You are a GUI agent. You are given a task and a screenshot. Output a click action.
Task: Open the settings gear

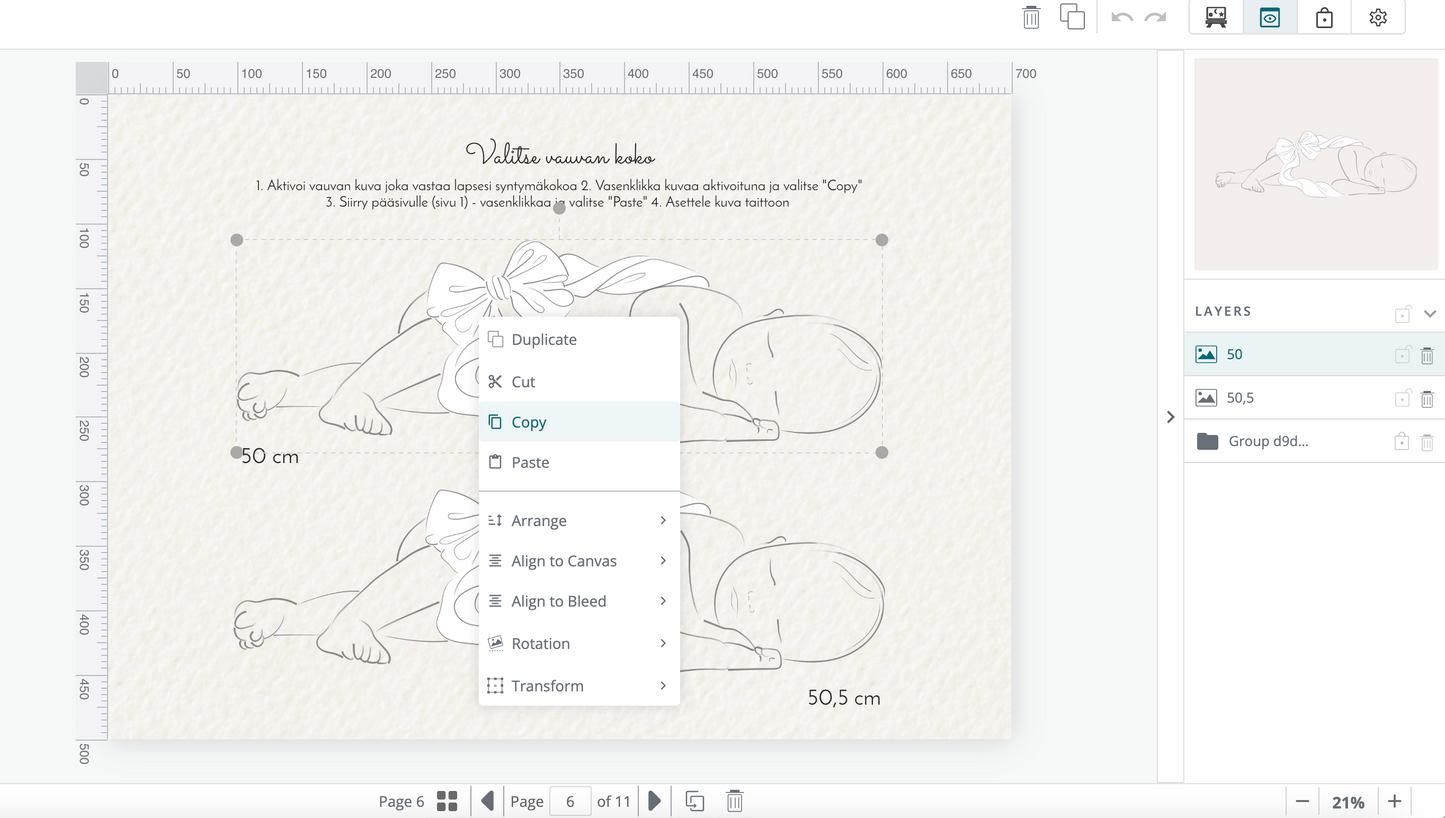tap(1378, 18)
